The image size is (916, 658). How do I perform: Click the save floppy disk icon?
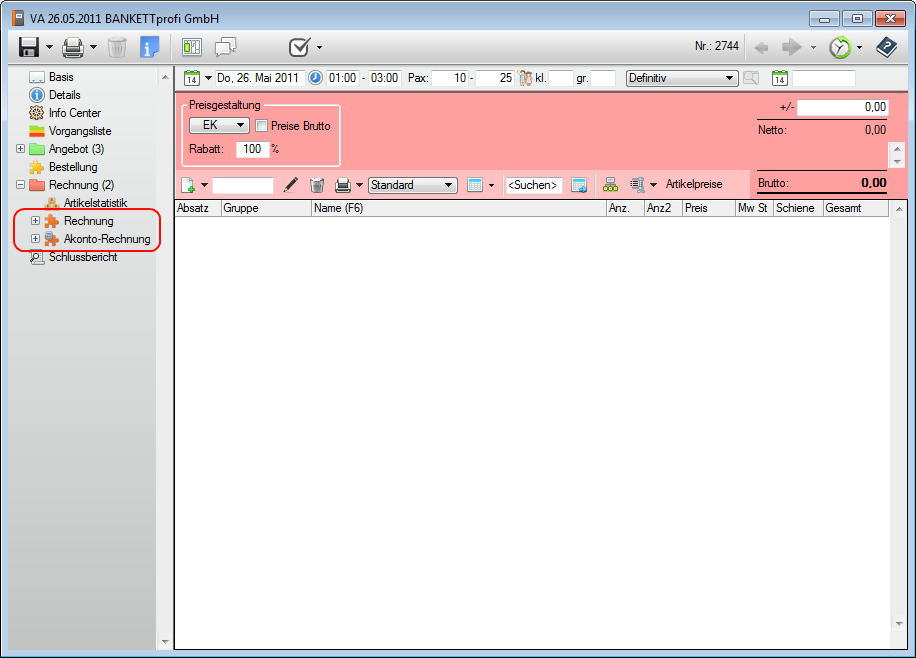click(x=29, y=47)
